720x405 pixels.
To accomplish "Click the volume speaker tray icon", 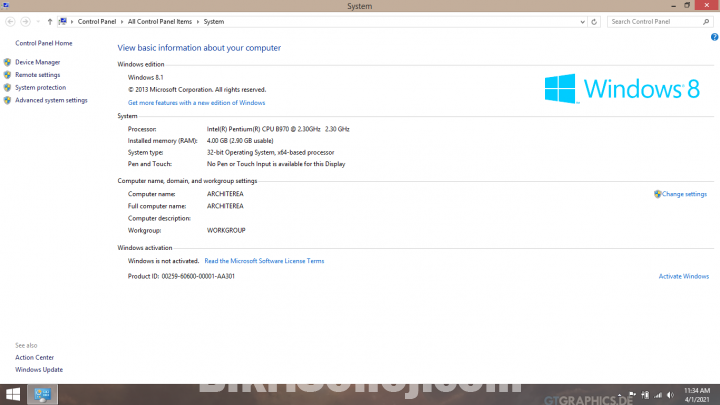I will pos(670,395).
